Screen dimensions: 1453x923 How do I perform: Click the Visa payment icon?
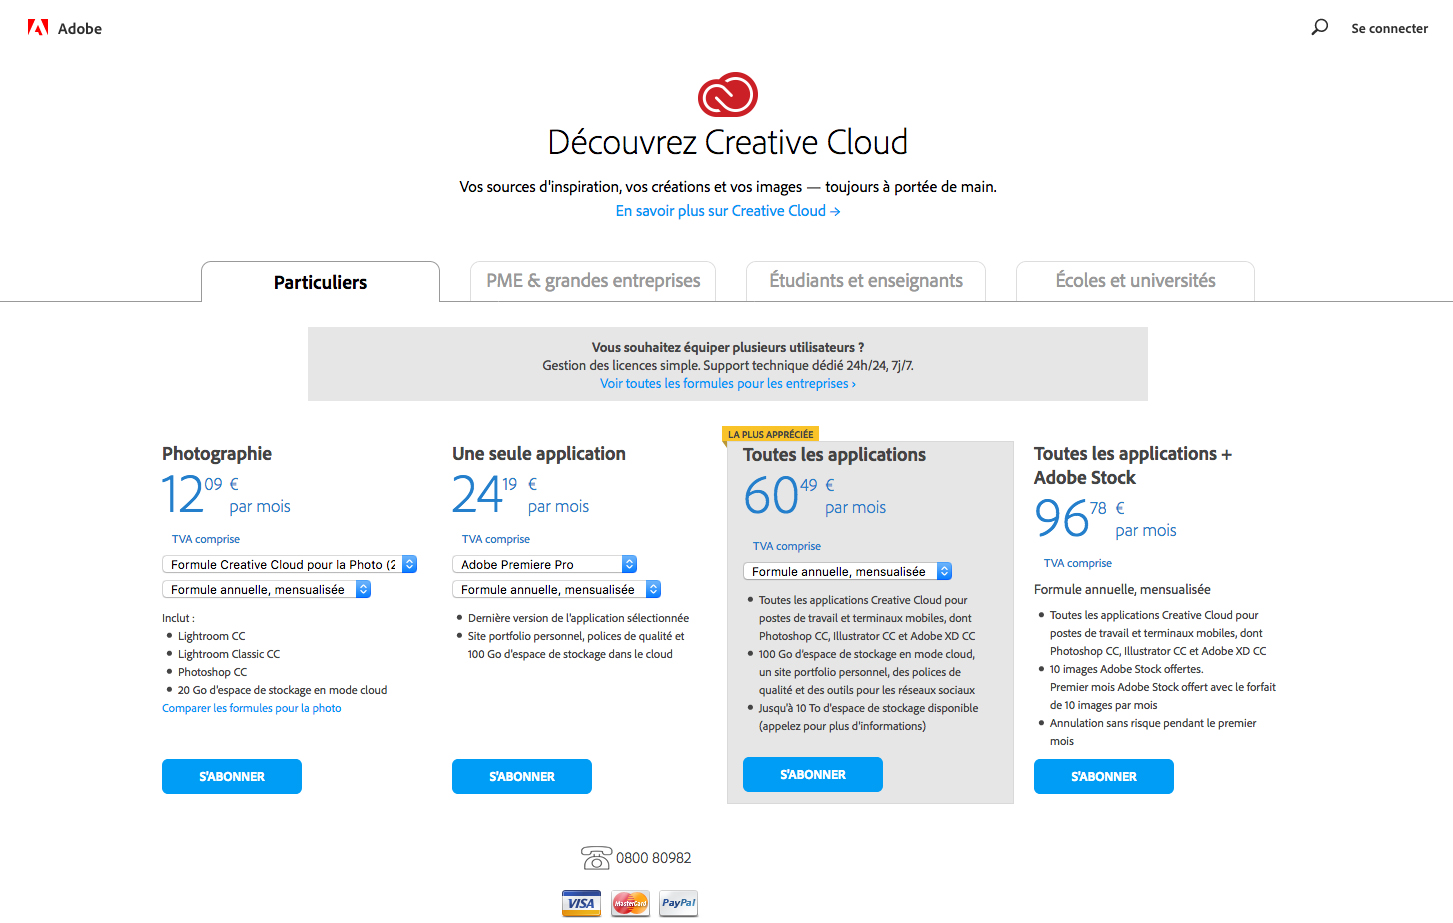[581, 903]
